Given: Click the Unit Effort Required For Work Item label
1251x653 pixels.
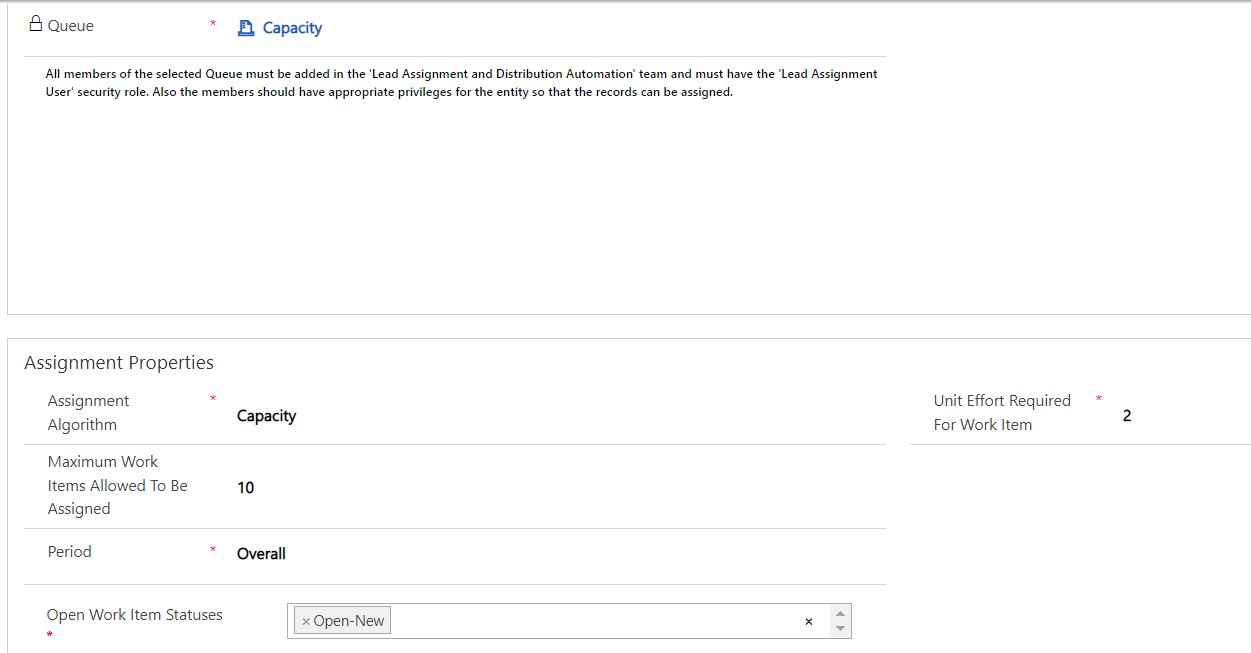Looking at the screenshot, I should [x=1001, y=412].
